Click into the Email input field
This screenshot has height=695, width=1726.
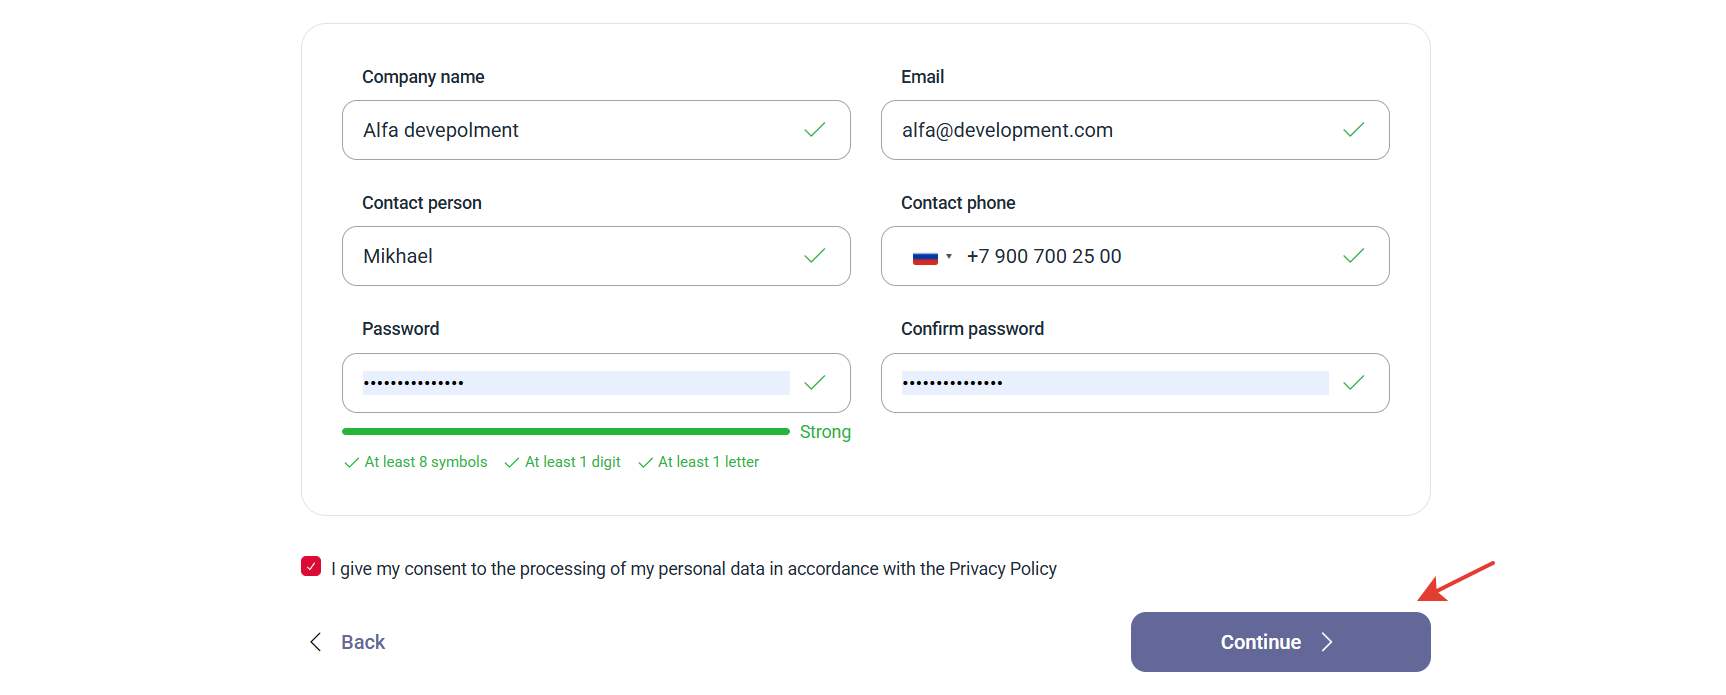point(1135,130)
